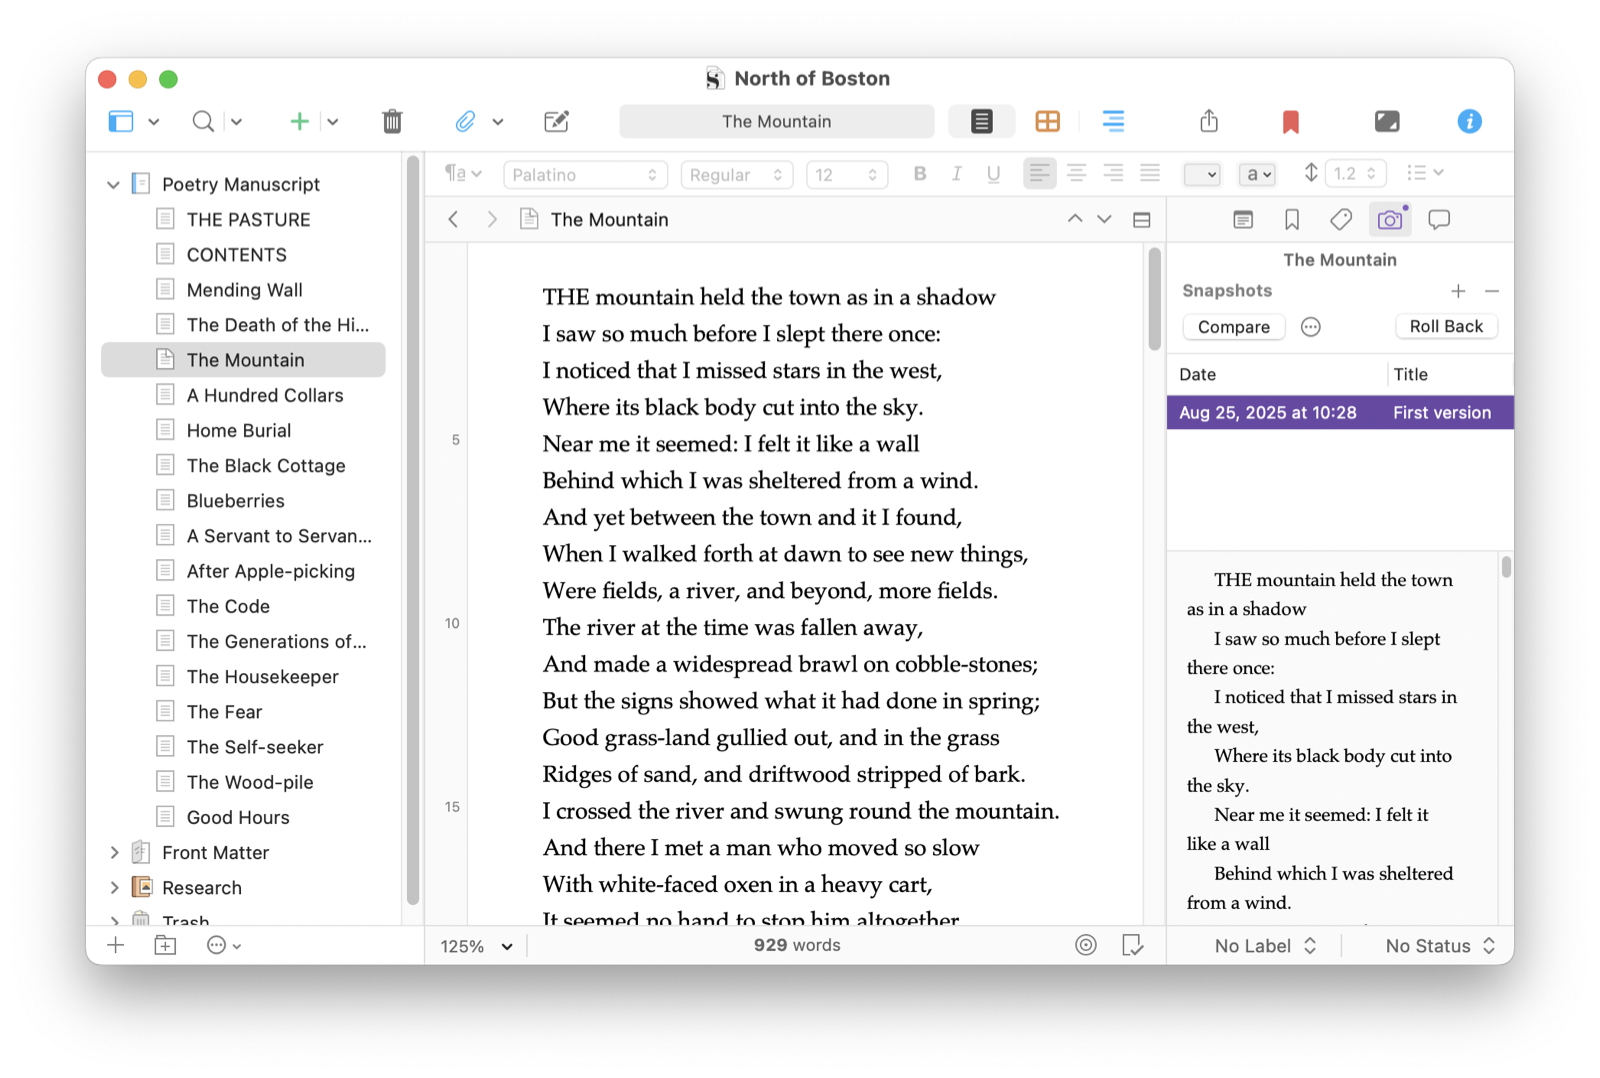Click the red bookmark icon
Viewport: 1600px width, 1078px height.
[x=1290, y=121]
